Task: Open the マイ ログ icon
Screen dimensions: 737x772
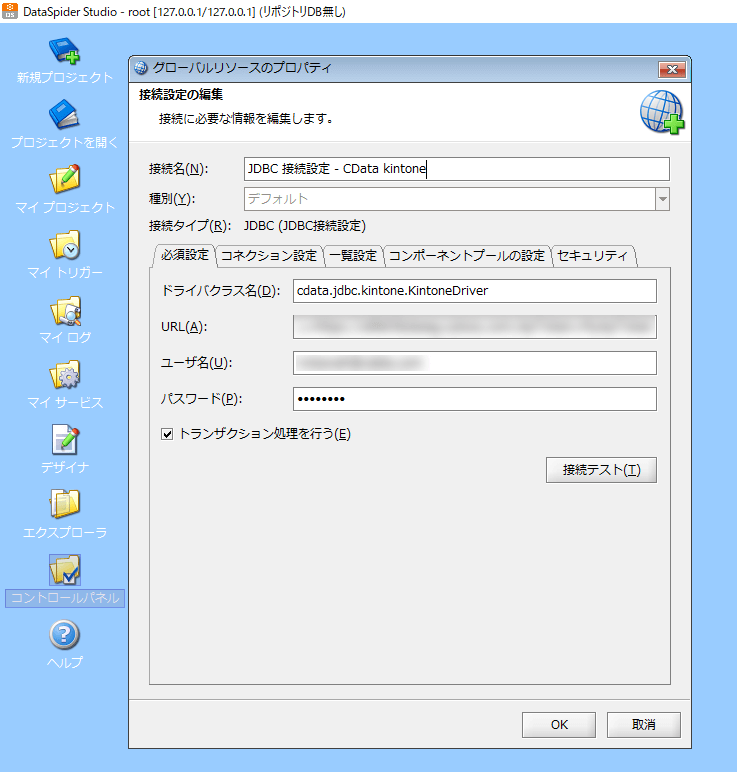Action: (x=64, y=310)
